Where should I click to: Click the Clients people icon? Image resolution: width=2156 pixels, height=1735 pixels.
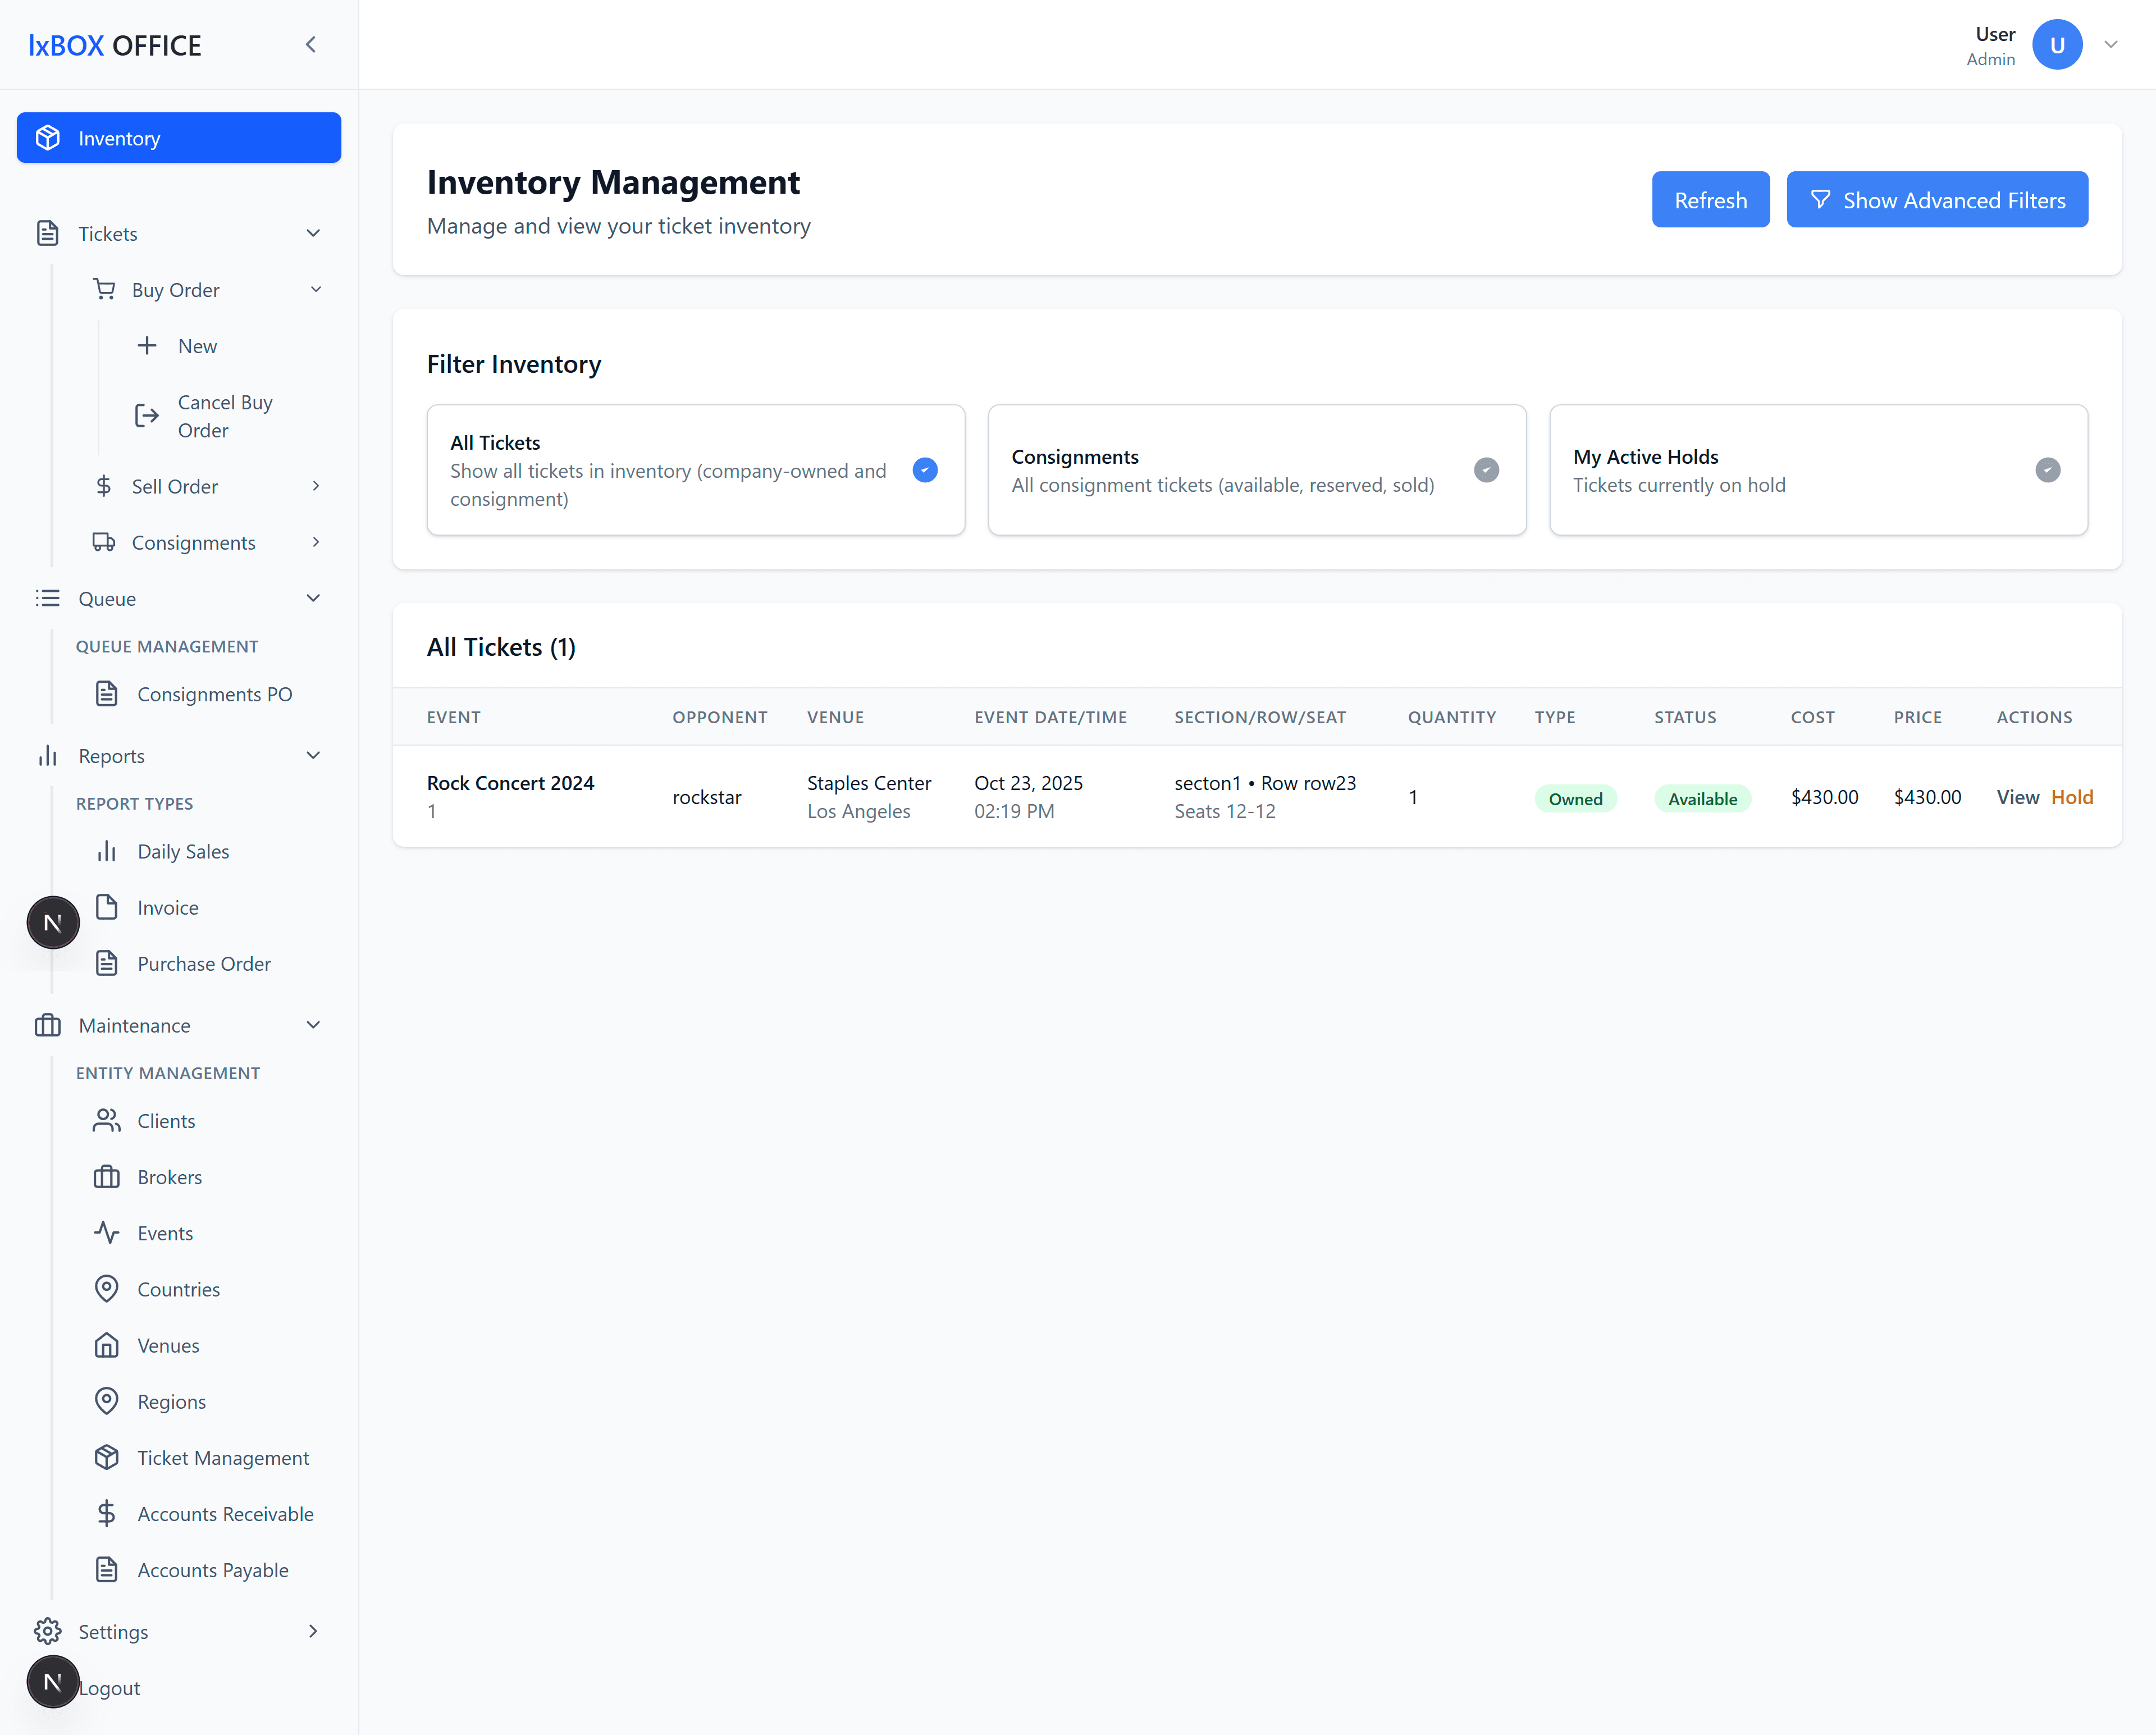pyautogui.click(x=107, y=1121)
